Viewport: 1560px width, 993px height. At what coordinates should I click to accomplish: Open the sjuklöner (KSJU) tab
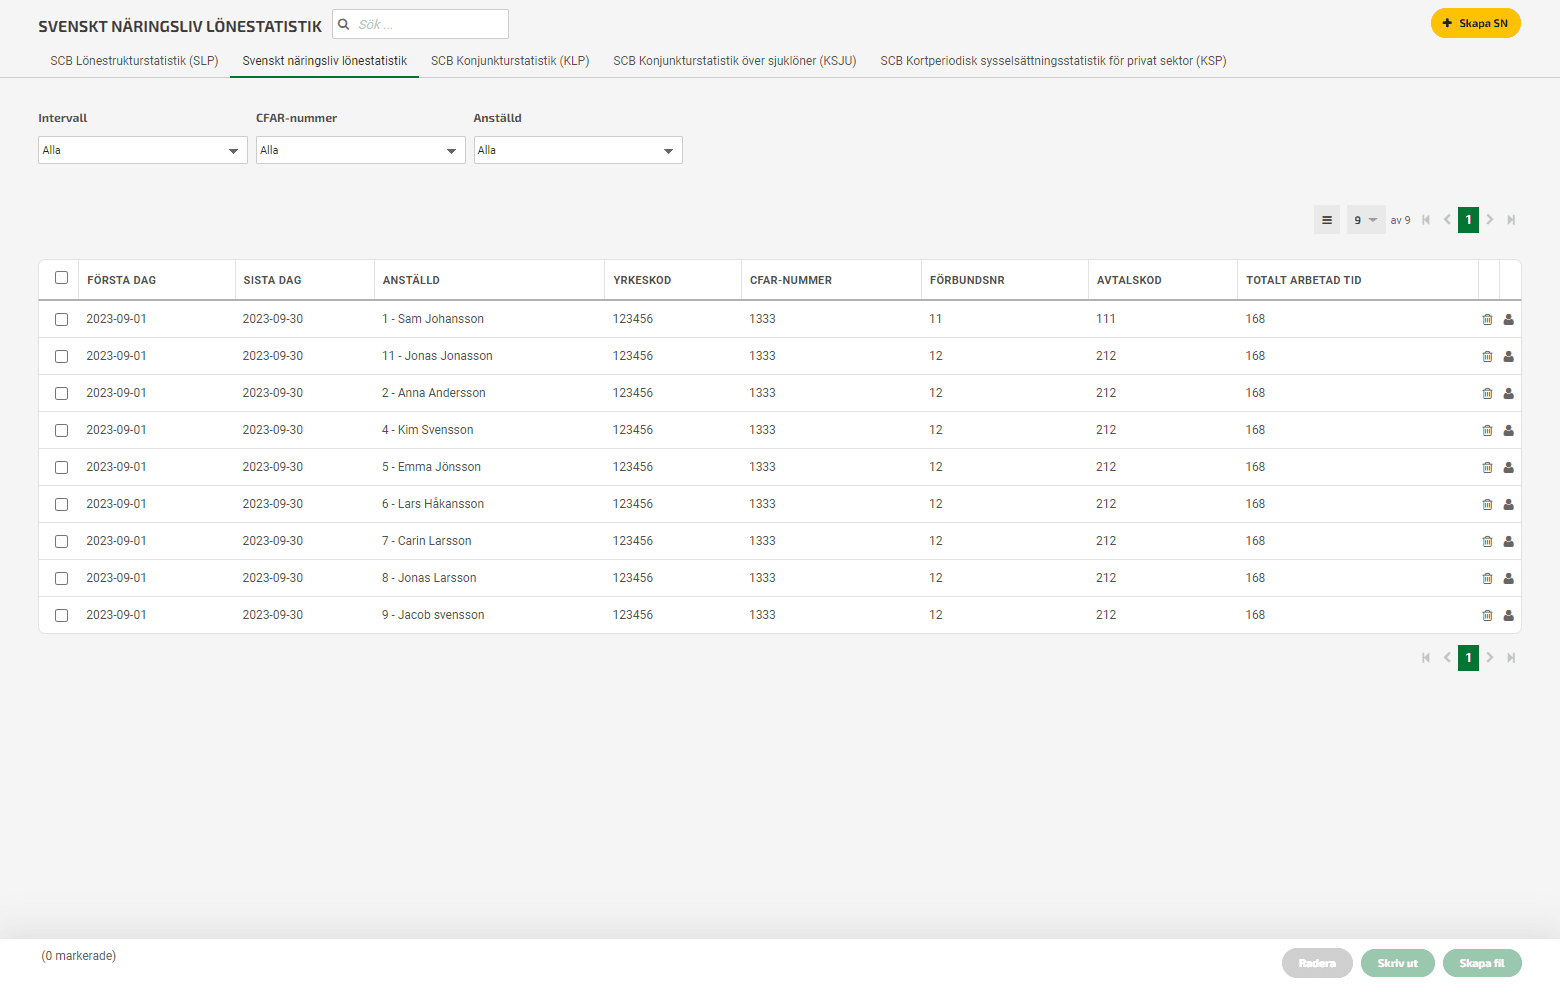(x=735, y=61)
